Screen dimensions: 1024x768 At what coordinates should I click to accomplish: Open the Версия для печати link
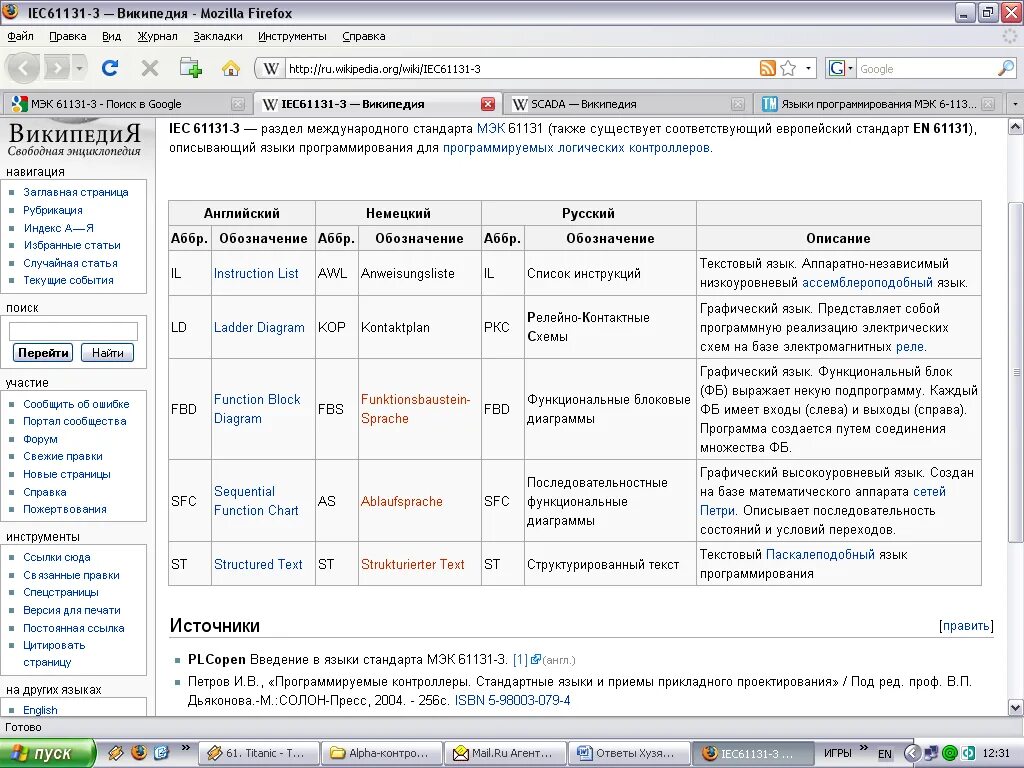[72, 610]
